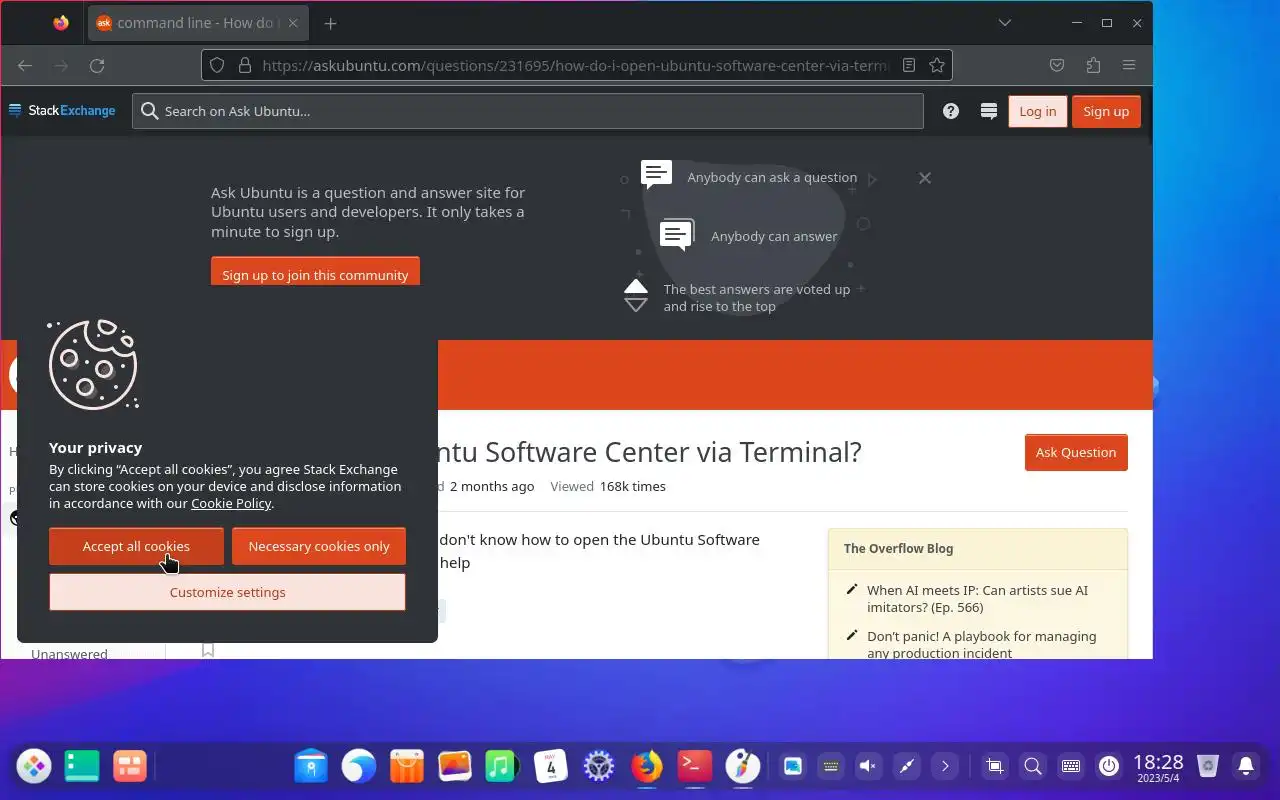Click the tracking protection shield icon

217,66
